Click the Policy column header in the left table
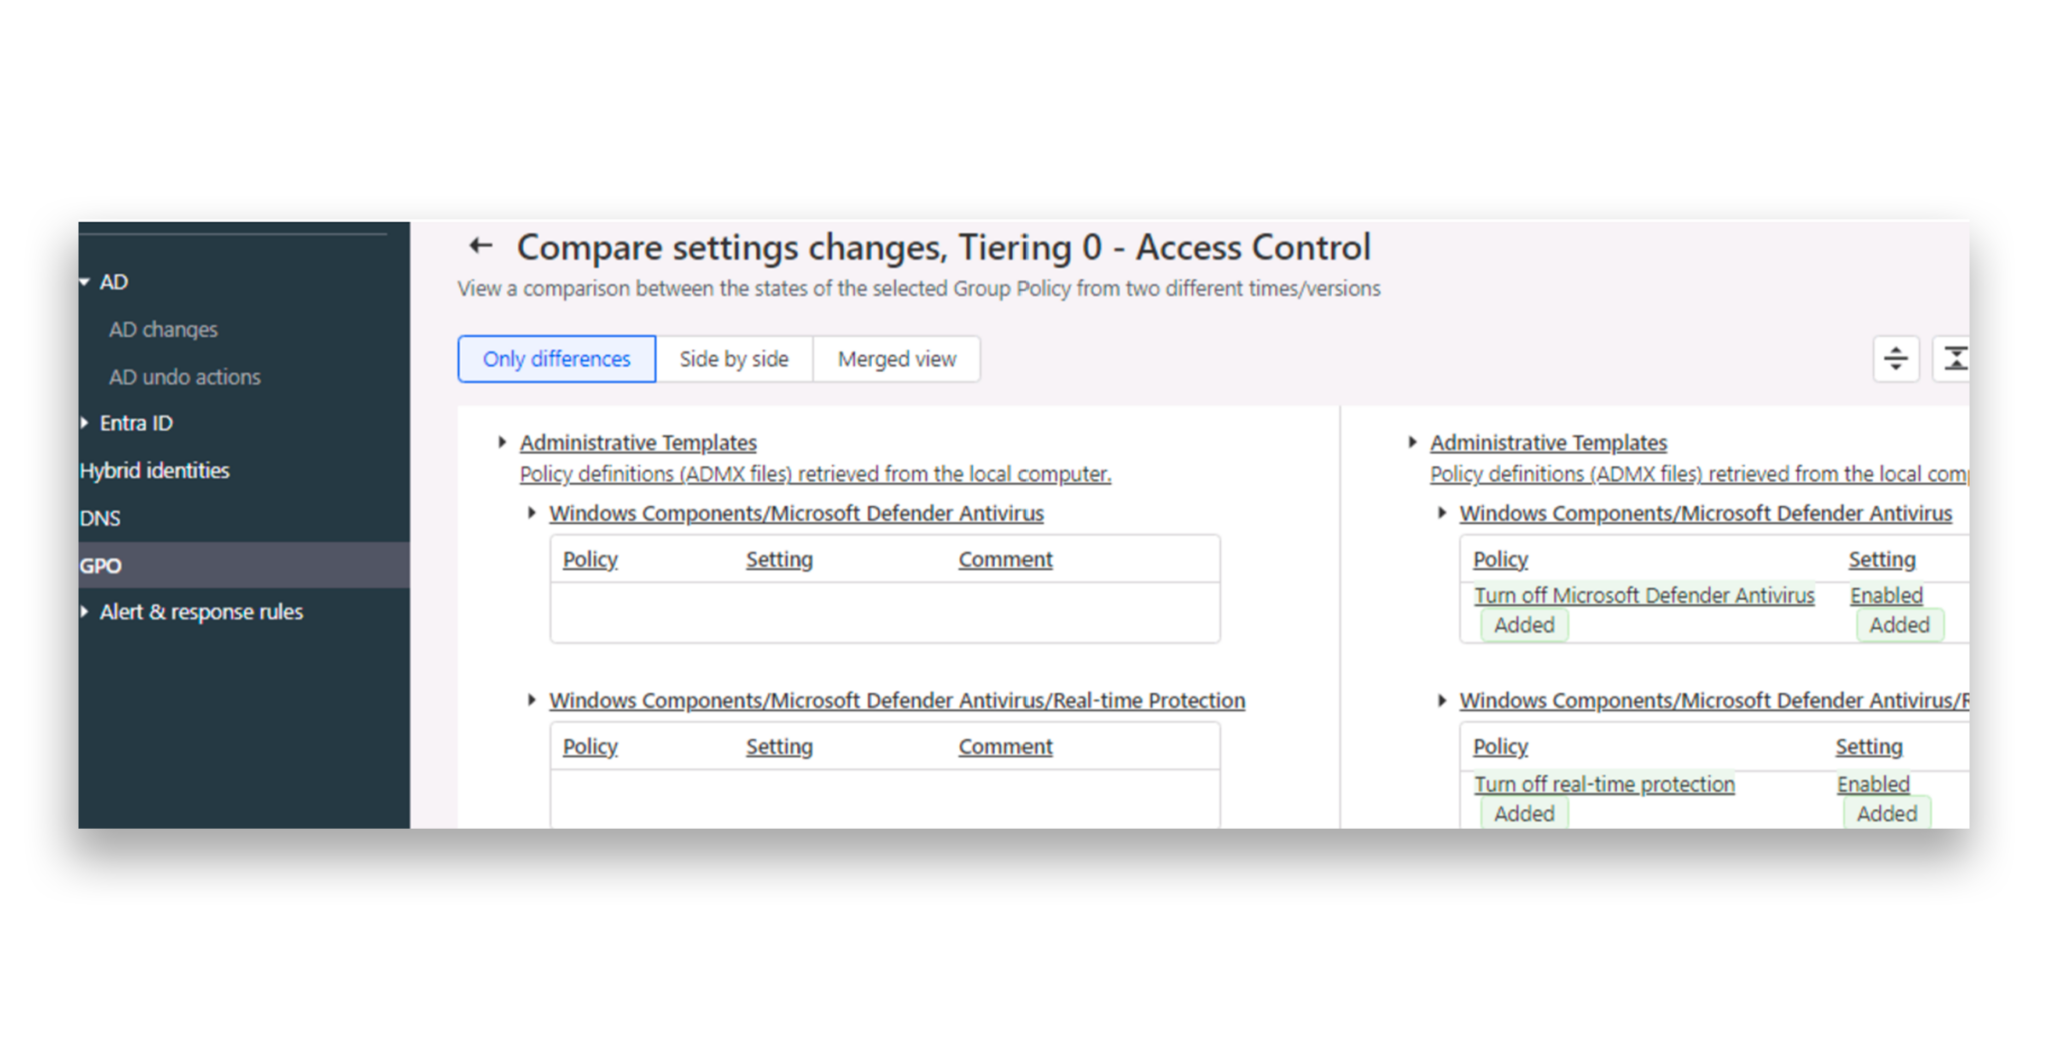Screen dimensions: 2048x1048 (x=589, y=559)
